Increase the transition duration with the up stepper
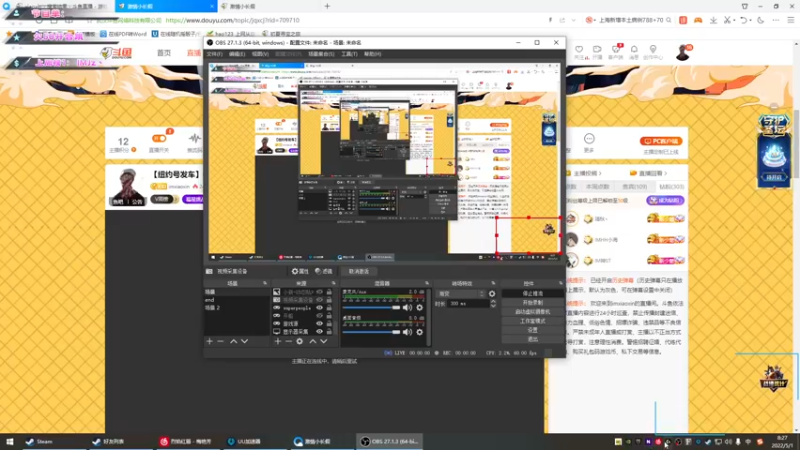This screenshot has width=800, height=450. click(x=493, y=302)
